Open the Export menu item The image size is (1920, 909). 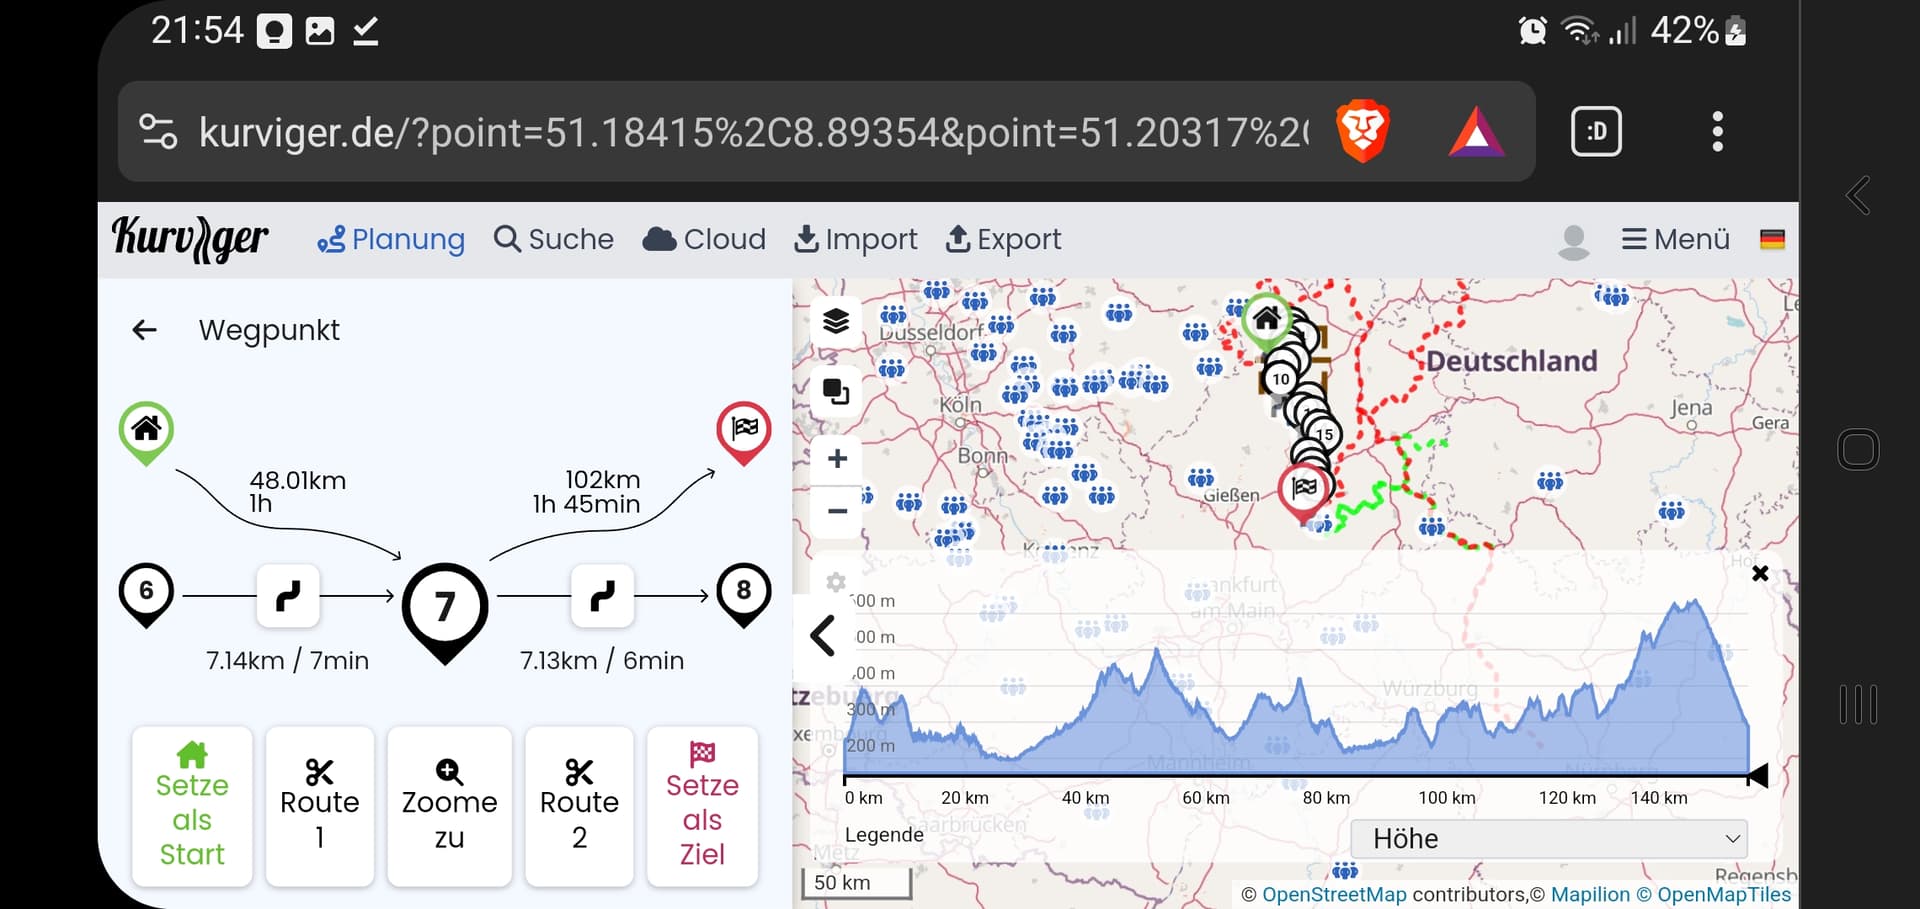pyautogui.click(x=1003, y=240)
